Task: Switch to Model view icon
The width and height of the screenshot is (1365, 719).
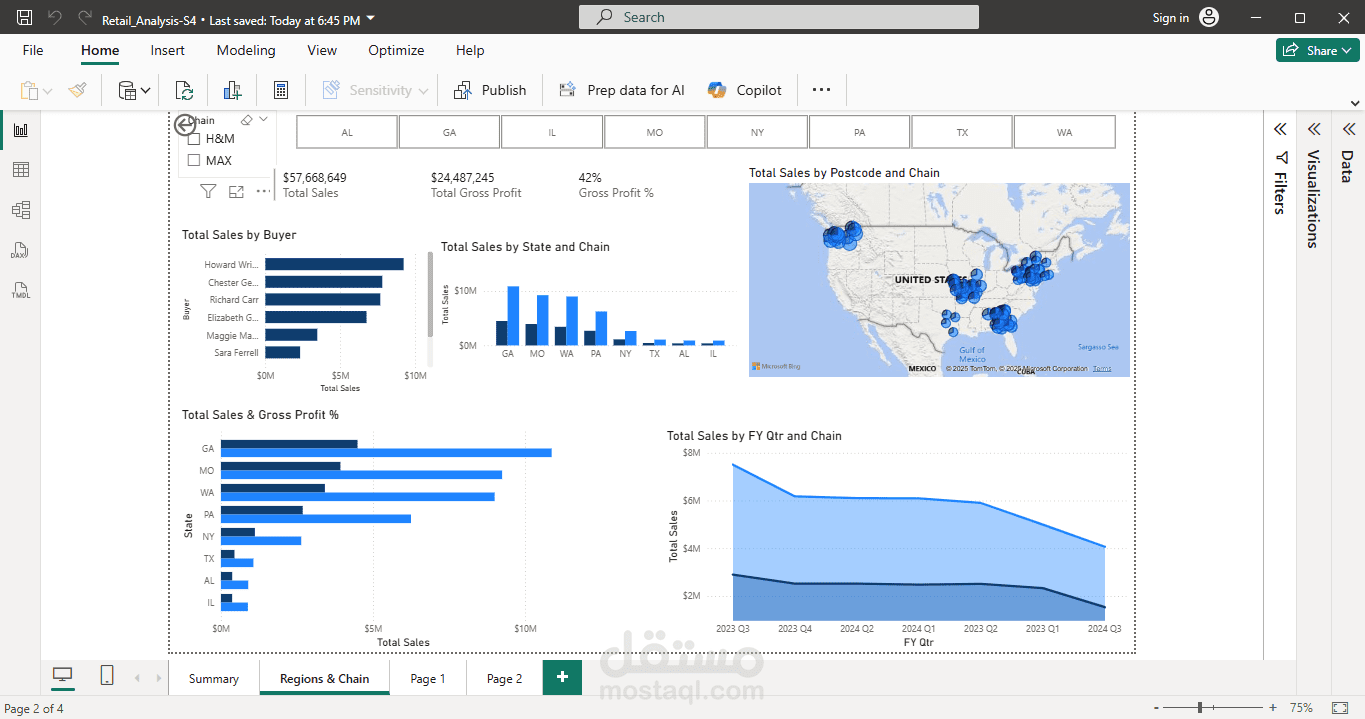Action: point(20,210)
